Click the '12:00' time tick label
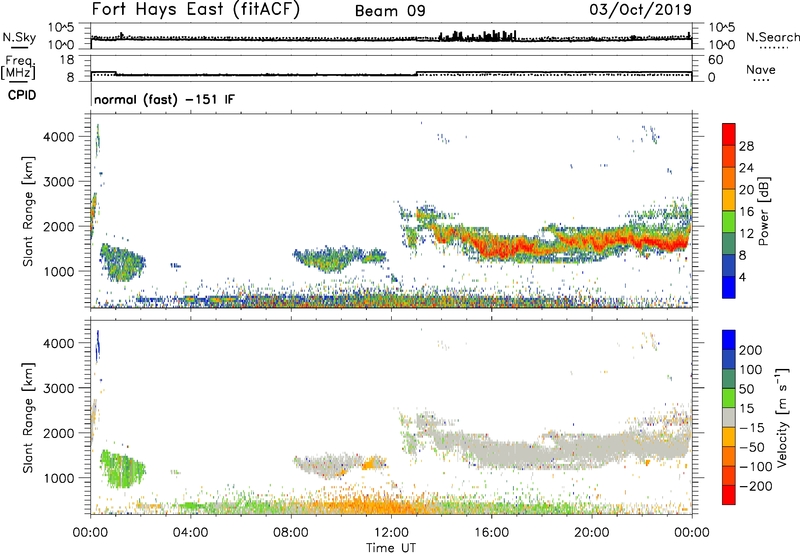 pyautogui.click(x=391, y=533)
